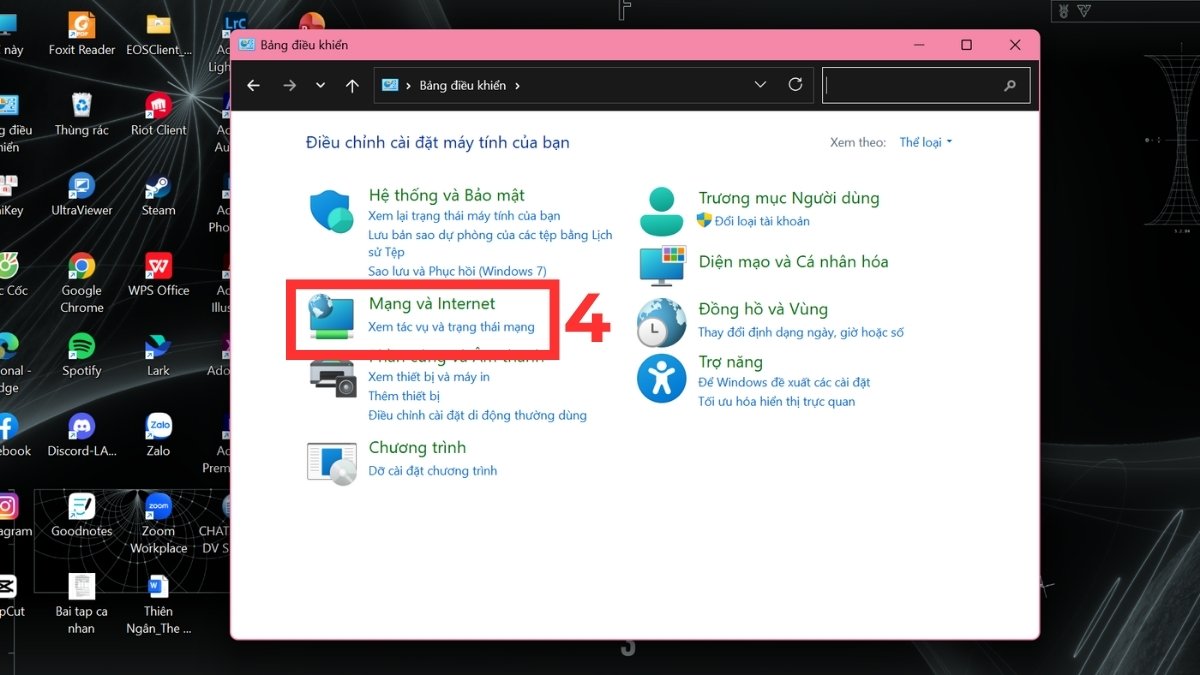Click the Bảng điều khiển breadcrumb
The image size is (1200, 675).
click(463, 86)
